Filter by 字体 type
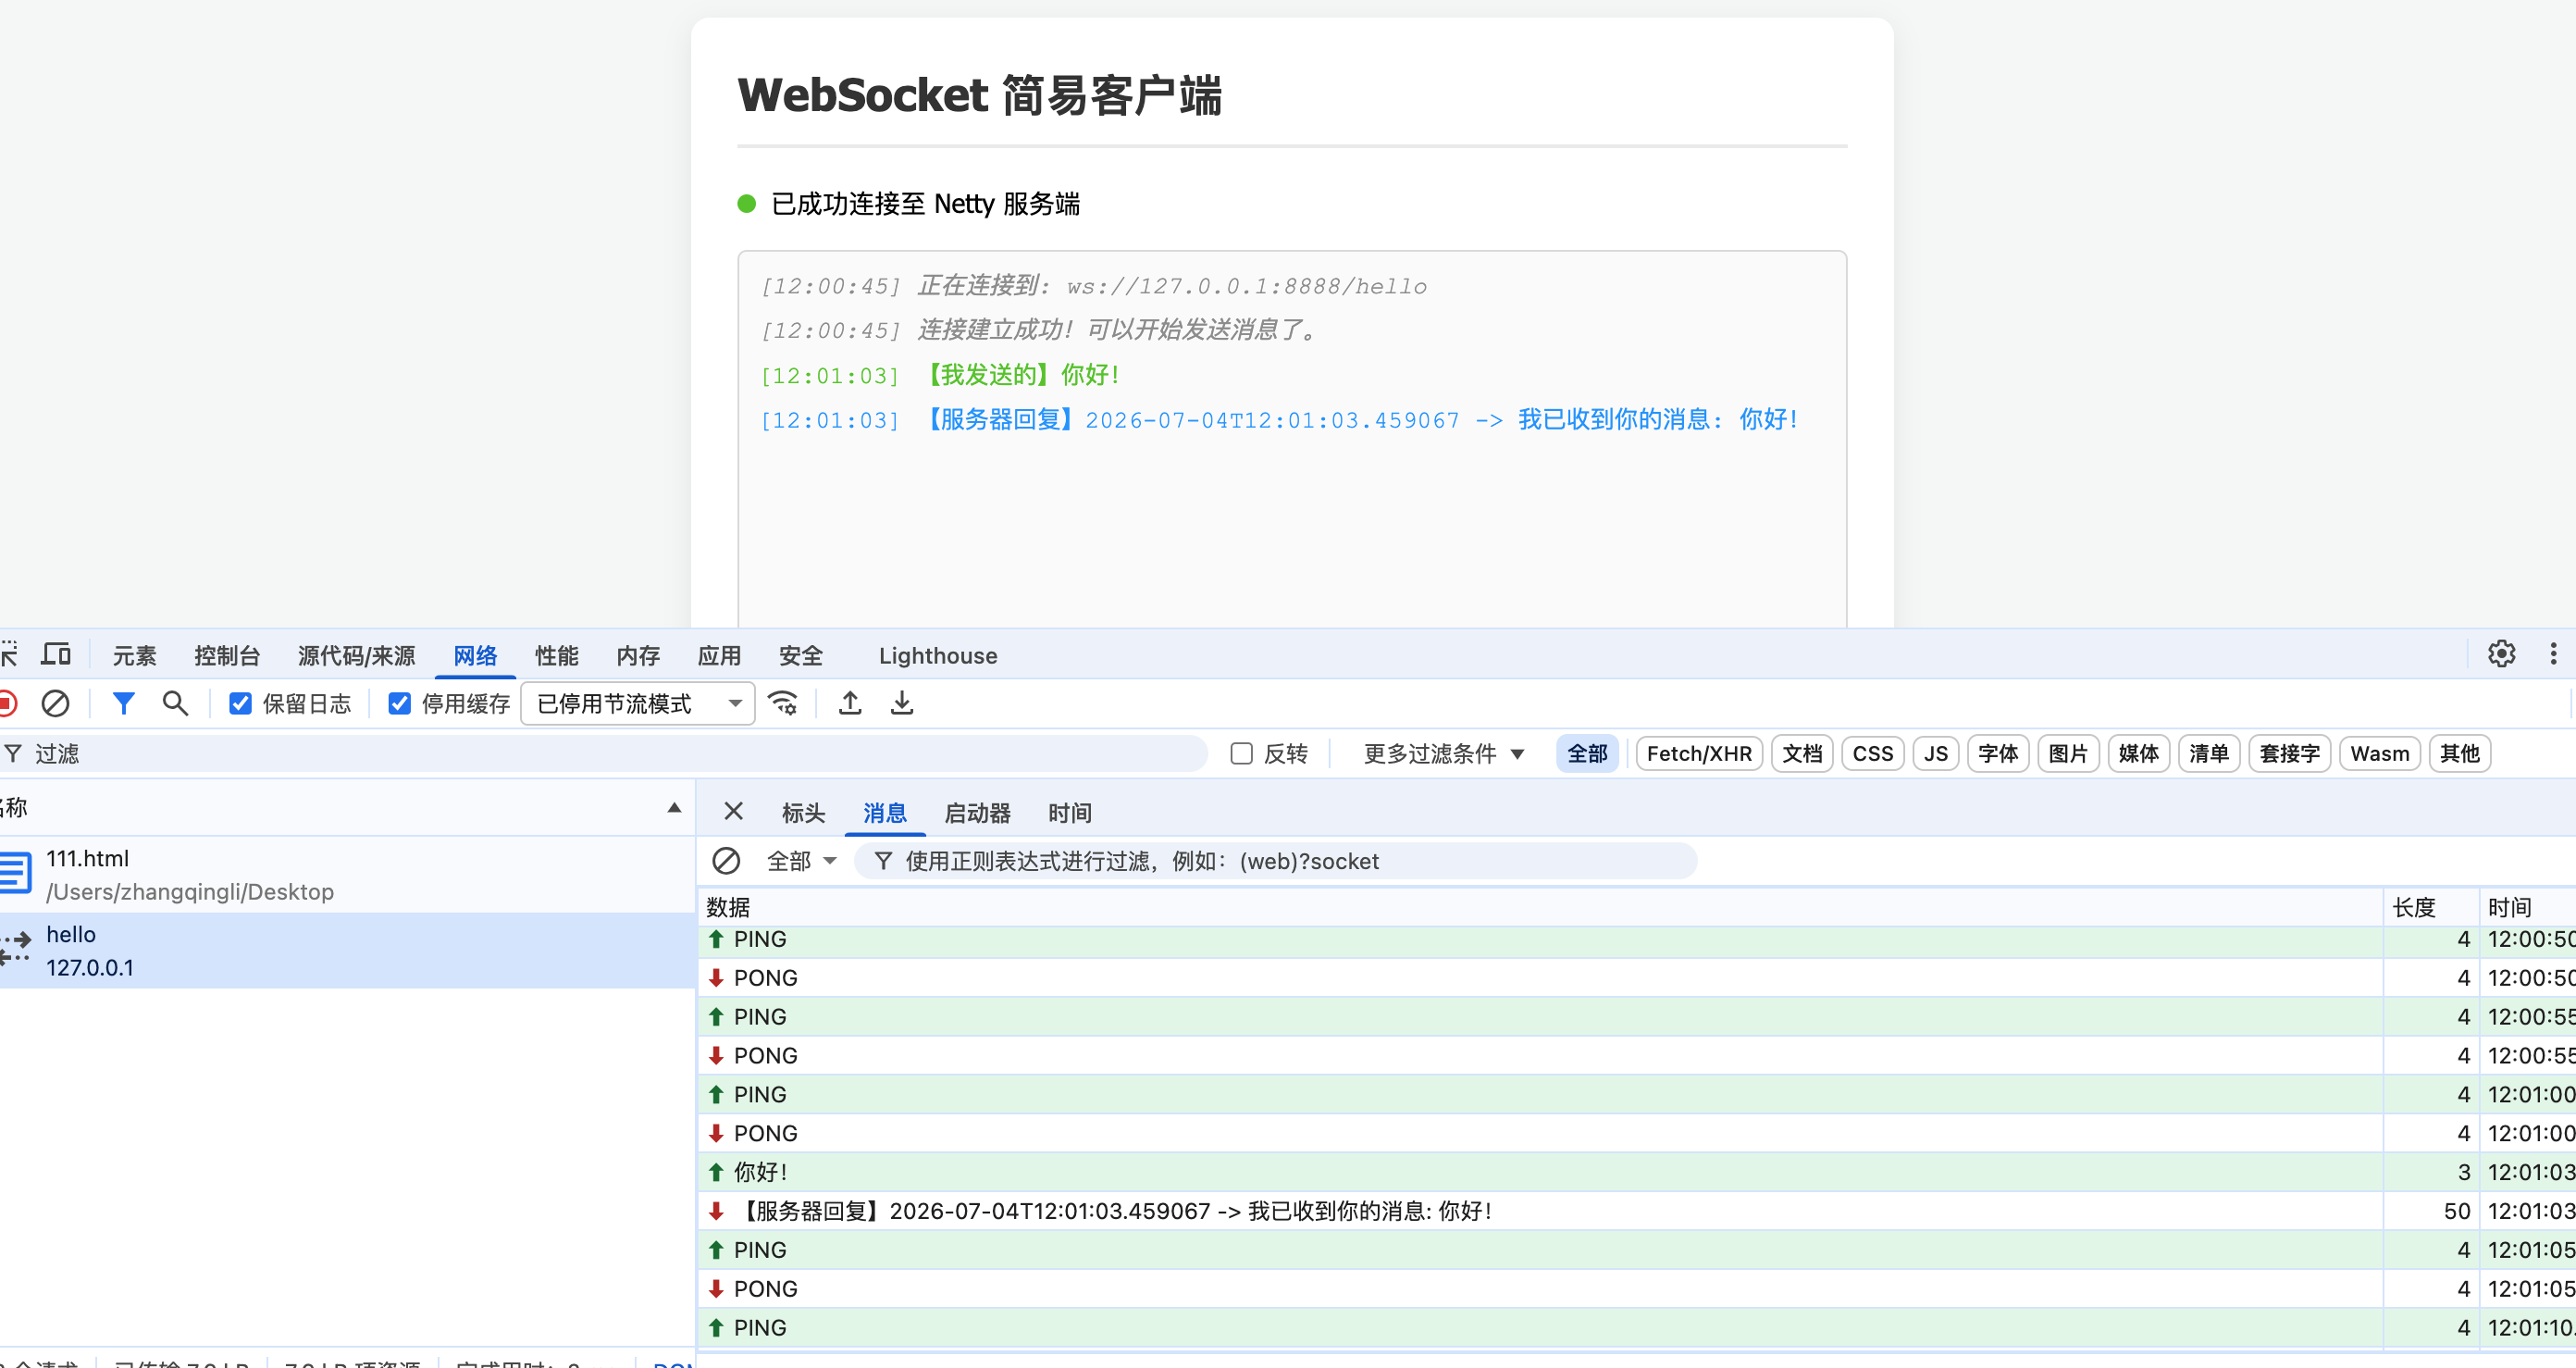The width and height of the screenshot is (2576, 1368). 1998,753
